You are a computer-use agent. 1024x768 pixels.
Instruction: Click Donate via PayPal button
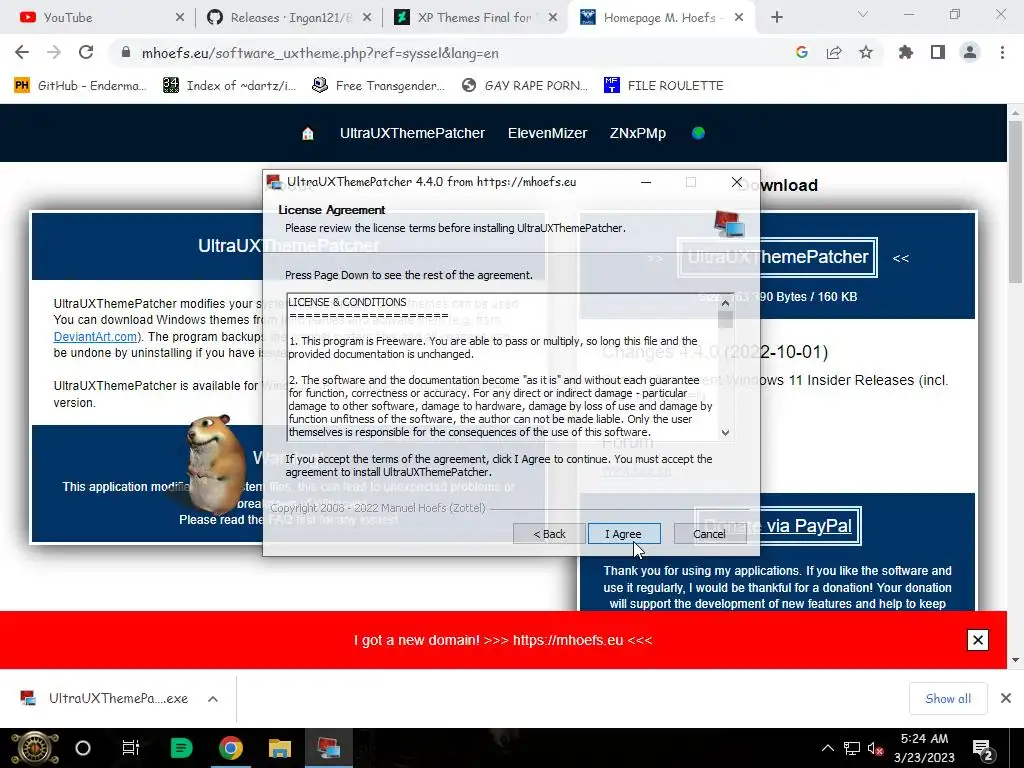[777, 526]
